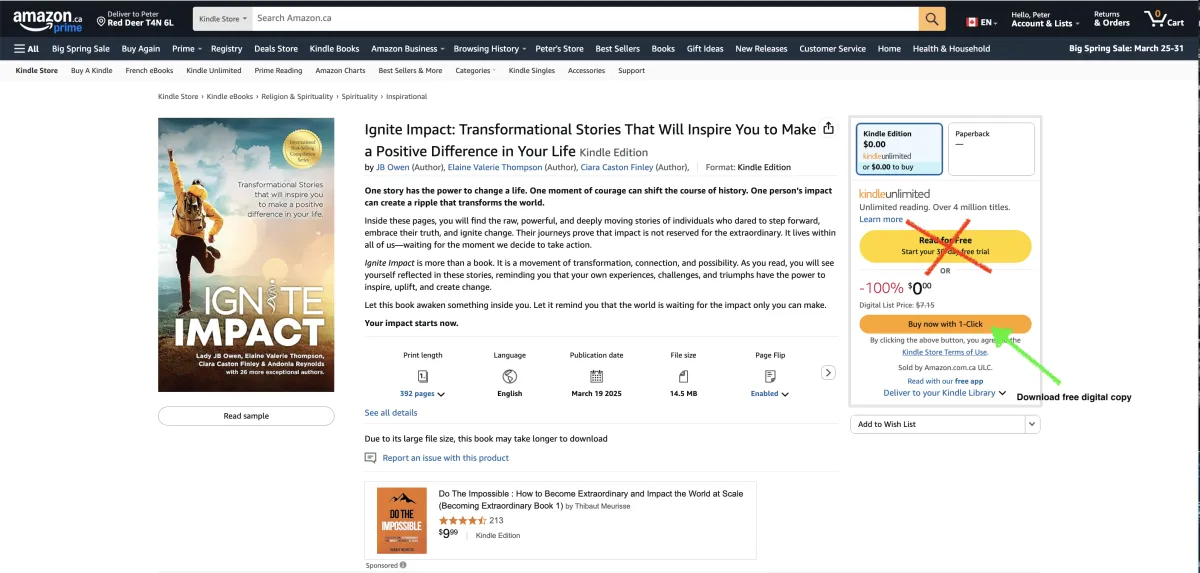Click Learn more under Kindle Unlimited
Image resolution: width=1200 pixels, height=573 pixels.
click(x=880, y=219)
